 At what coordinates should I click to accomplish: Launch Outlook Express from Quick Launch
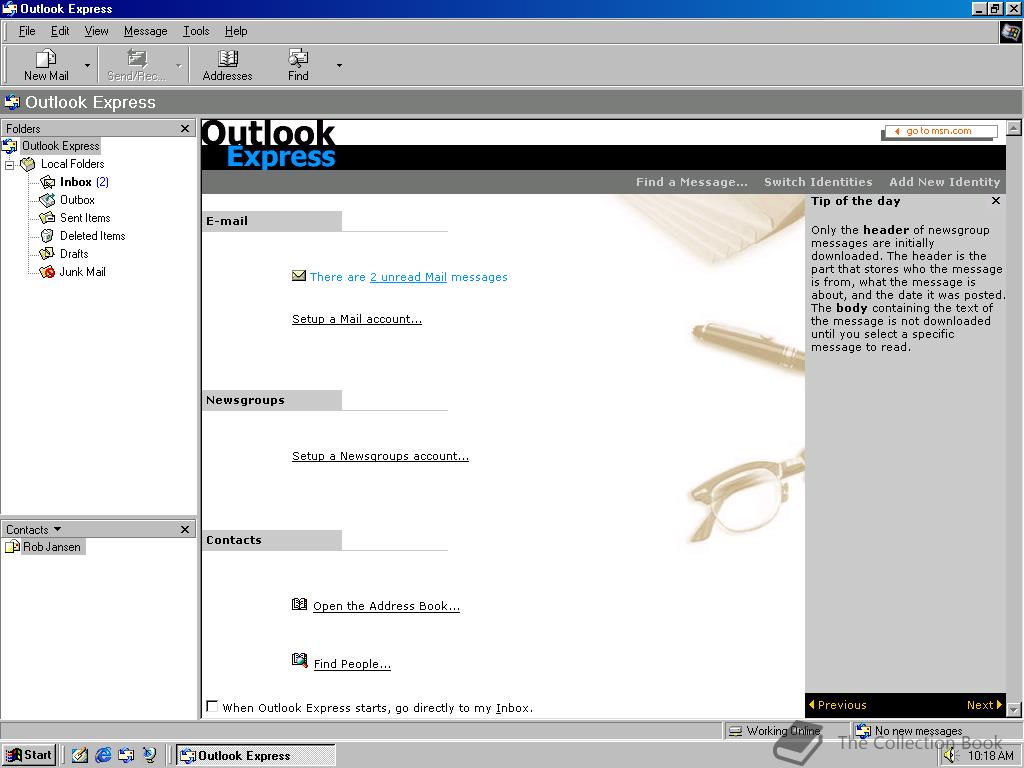(x=126, y=756)
